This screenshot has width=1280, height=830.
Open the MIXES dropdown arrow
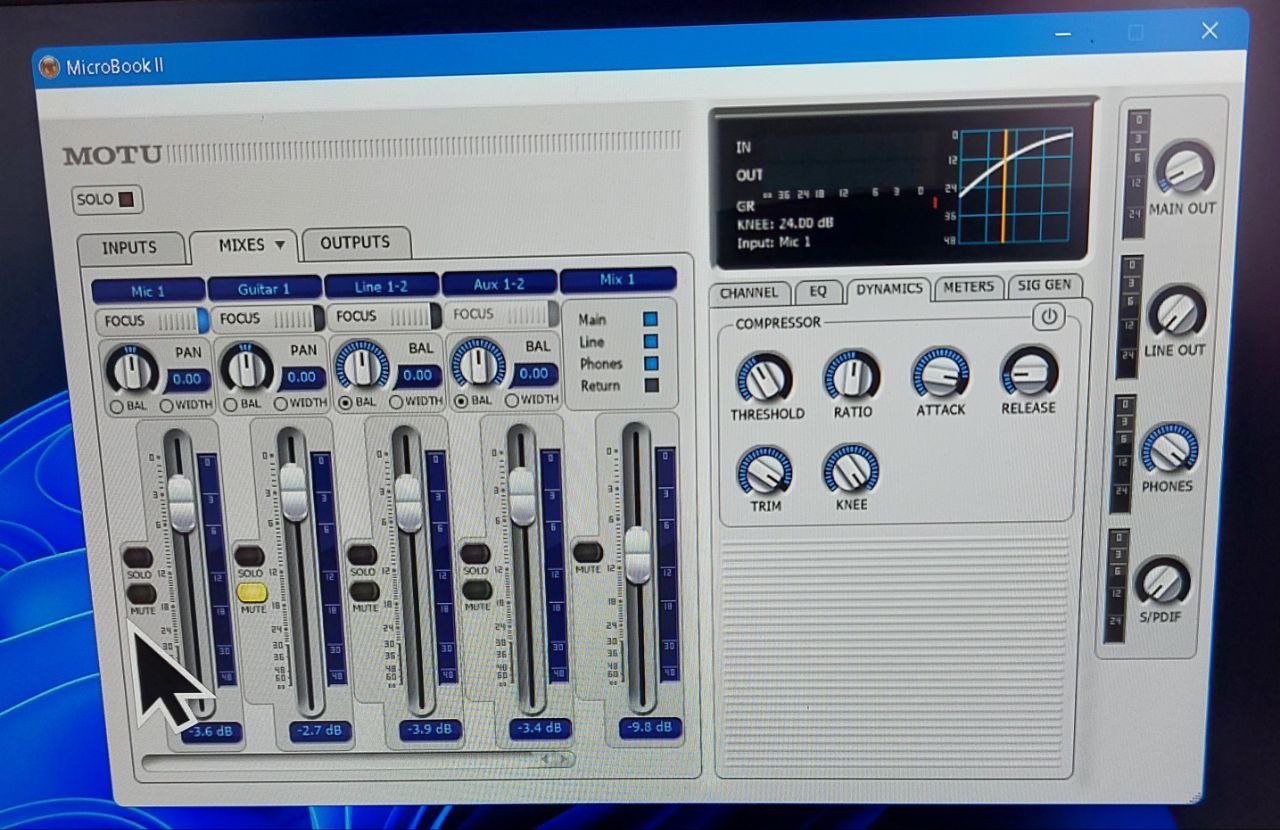(280, 244)
